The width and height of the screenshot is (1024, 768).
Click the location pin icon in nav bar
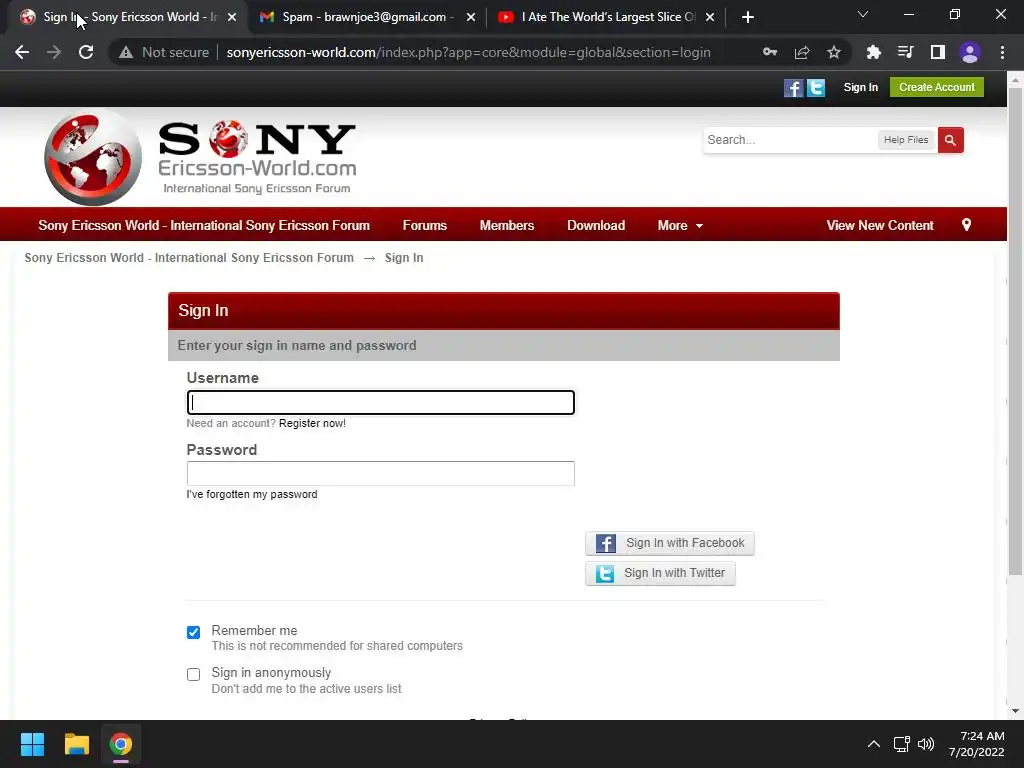pos(967,225)
